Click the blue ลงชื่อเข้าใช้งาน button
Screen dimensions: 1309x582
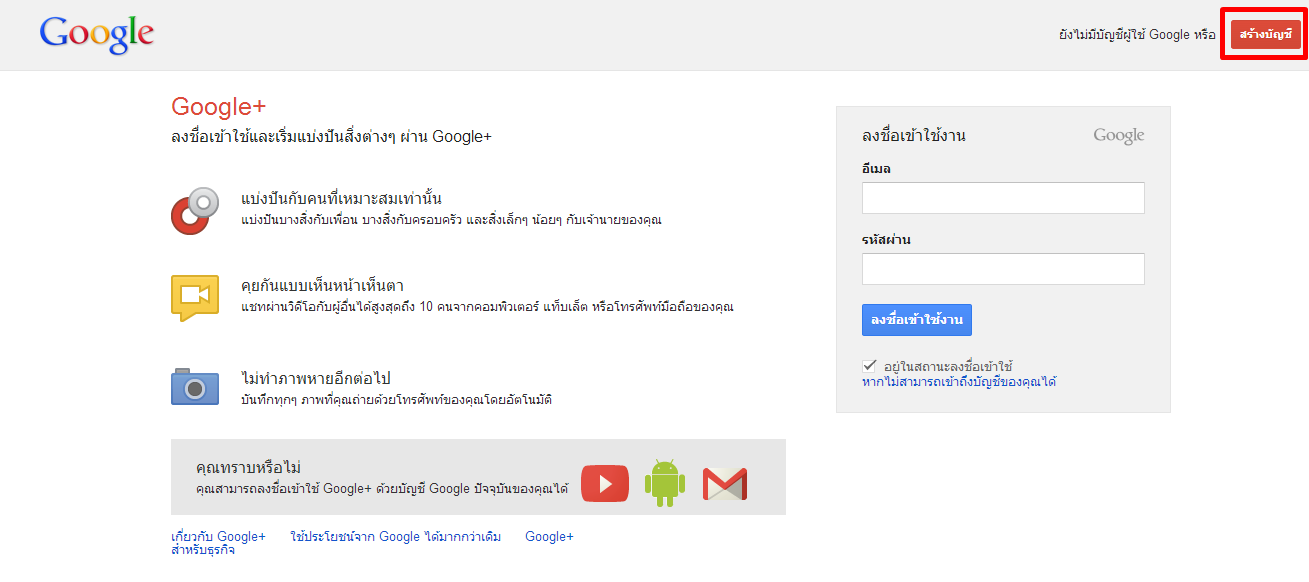(x=917, y=320)
